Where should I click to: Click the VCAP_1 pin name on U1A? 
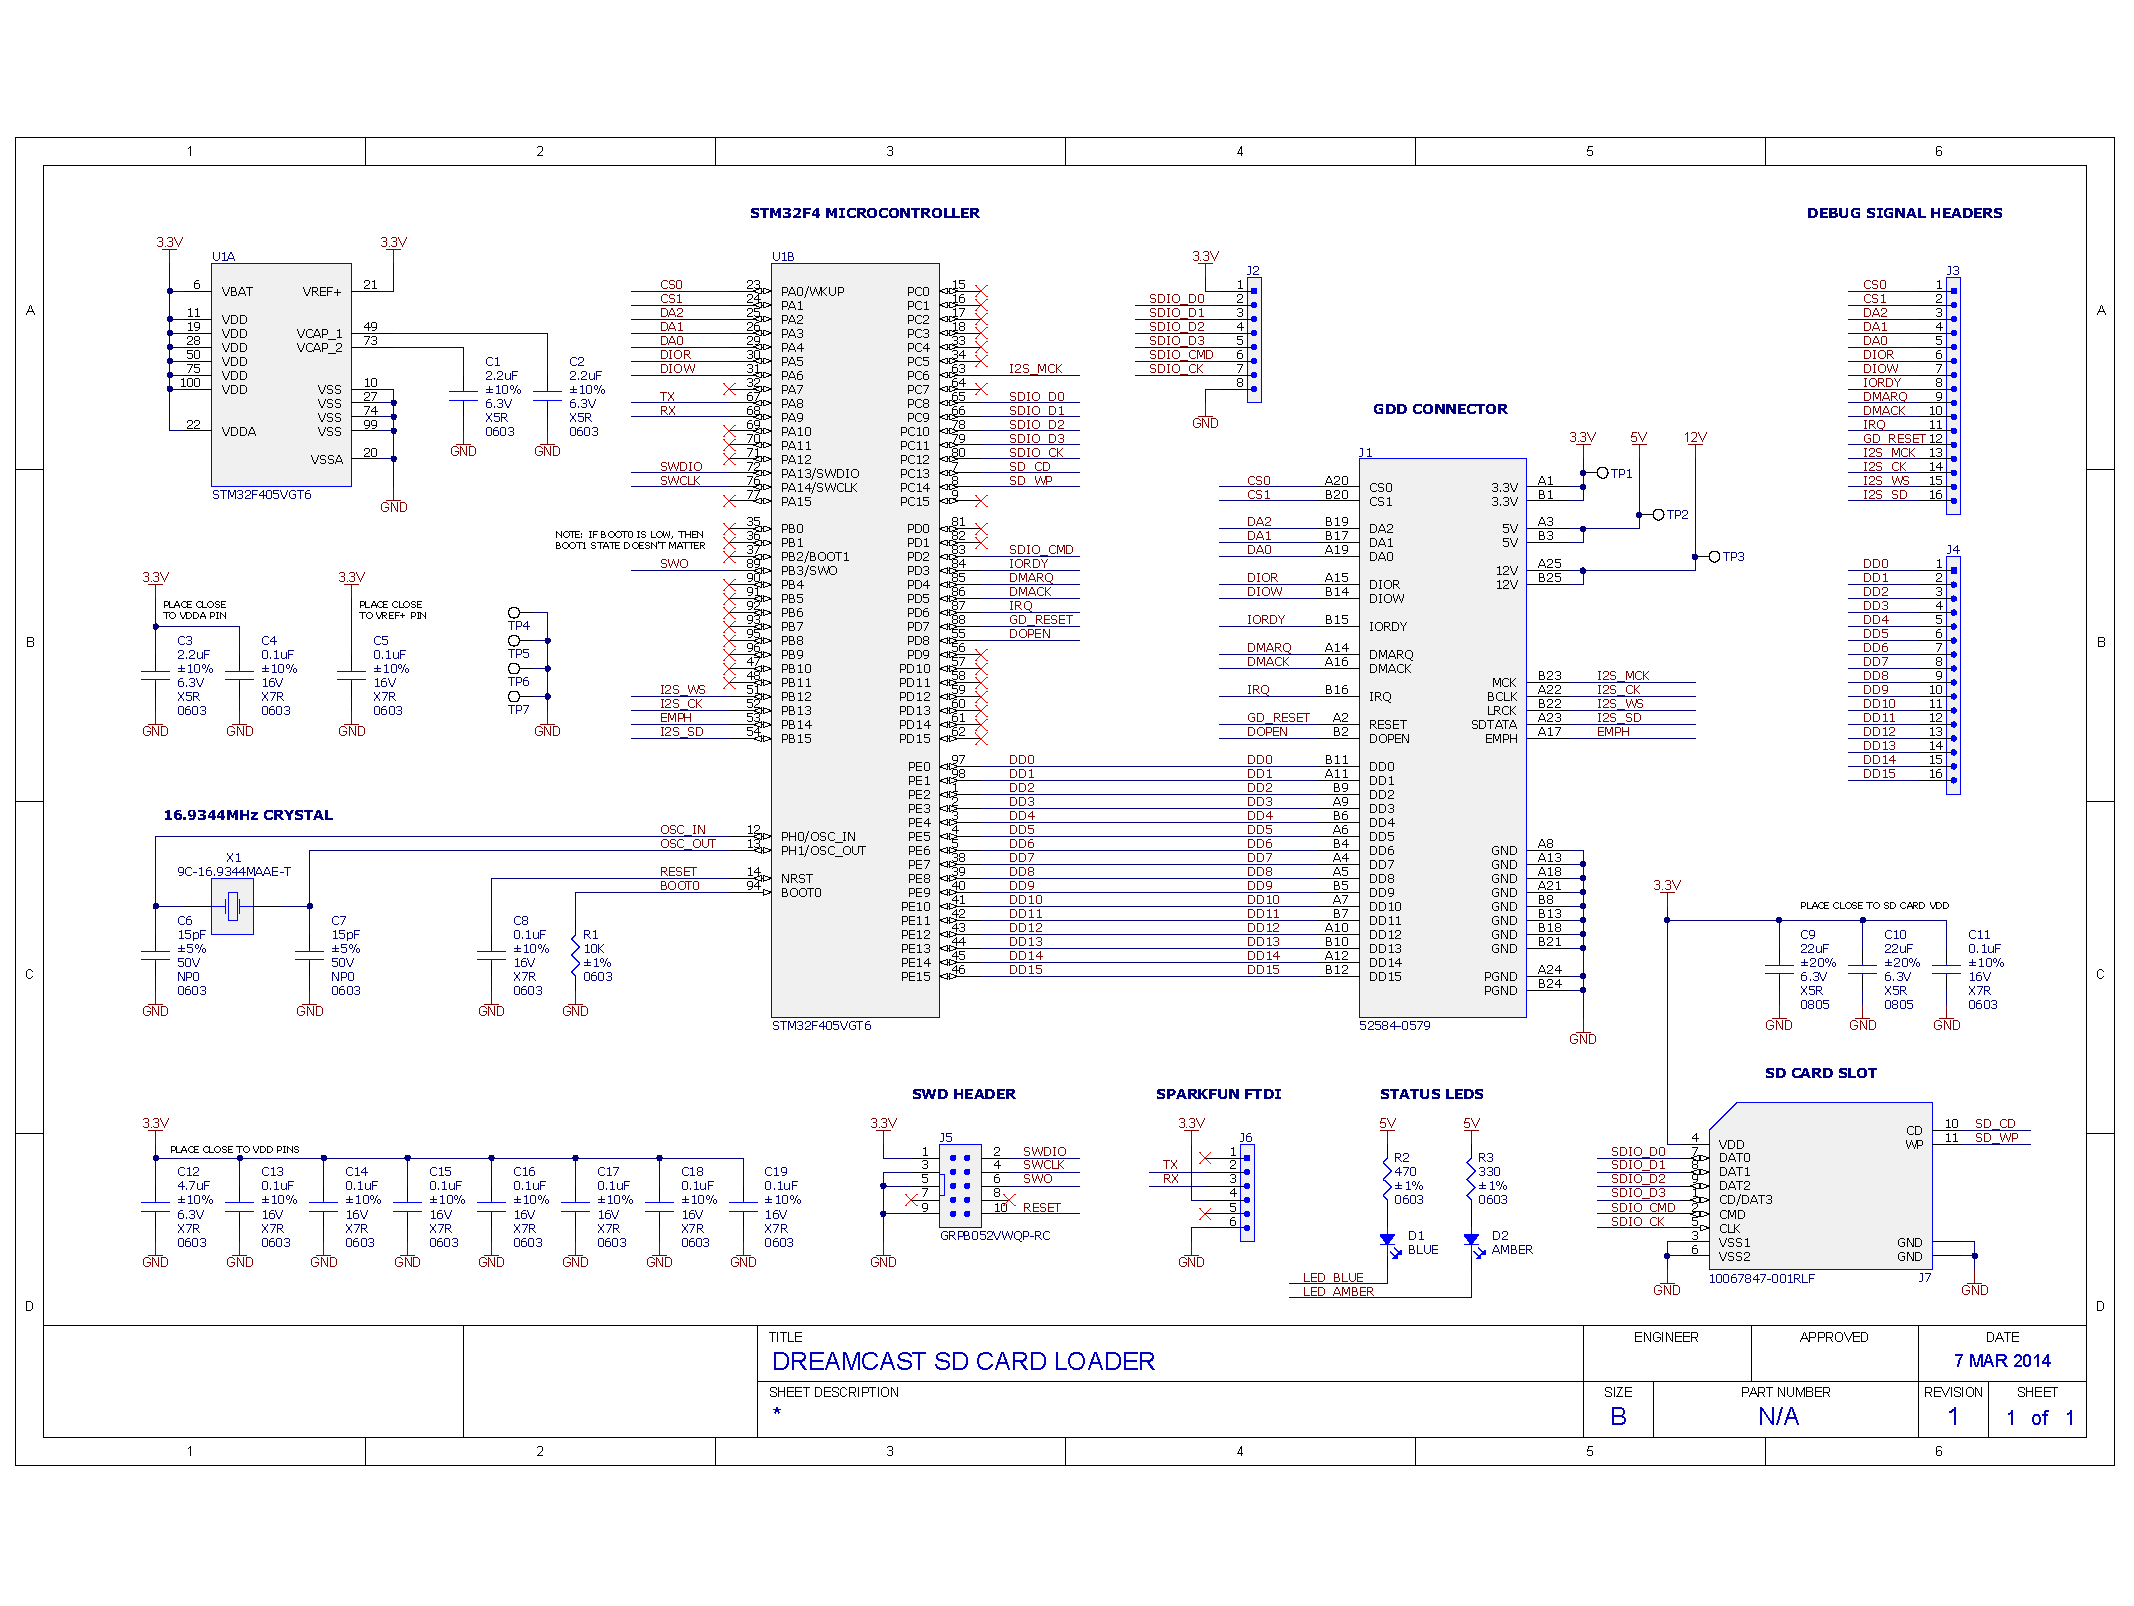tap(319, 334)
